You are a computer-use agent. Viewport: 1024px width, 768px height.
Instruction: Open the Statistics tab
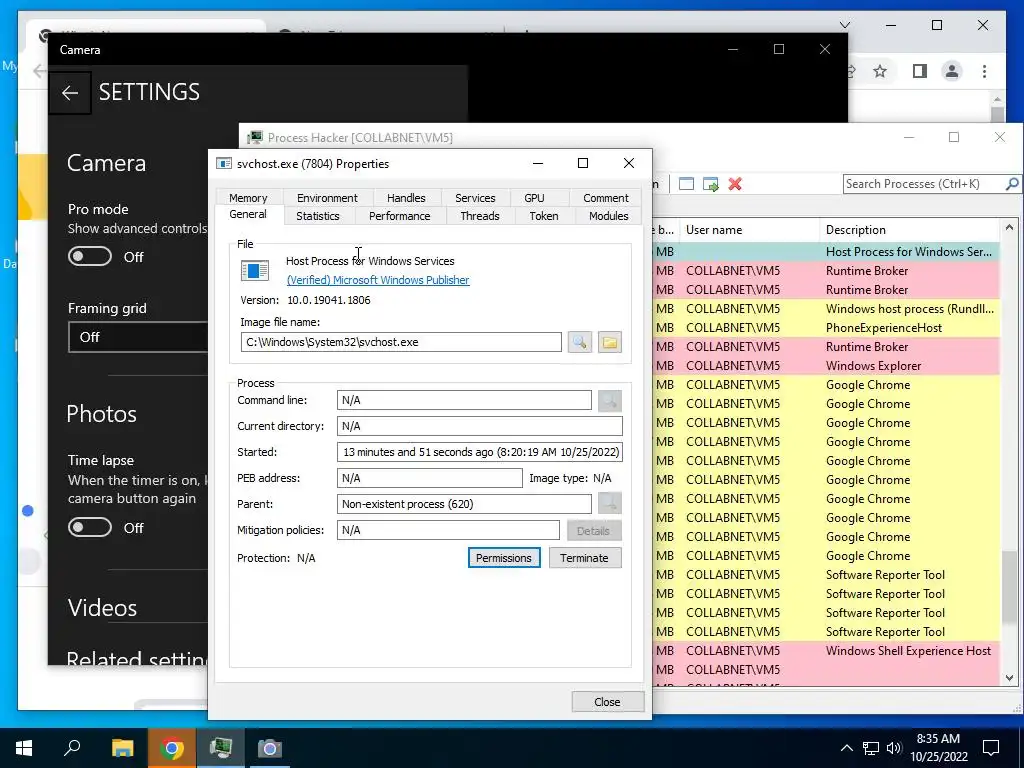click(318, 216)
